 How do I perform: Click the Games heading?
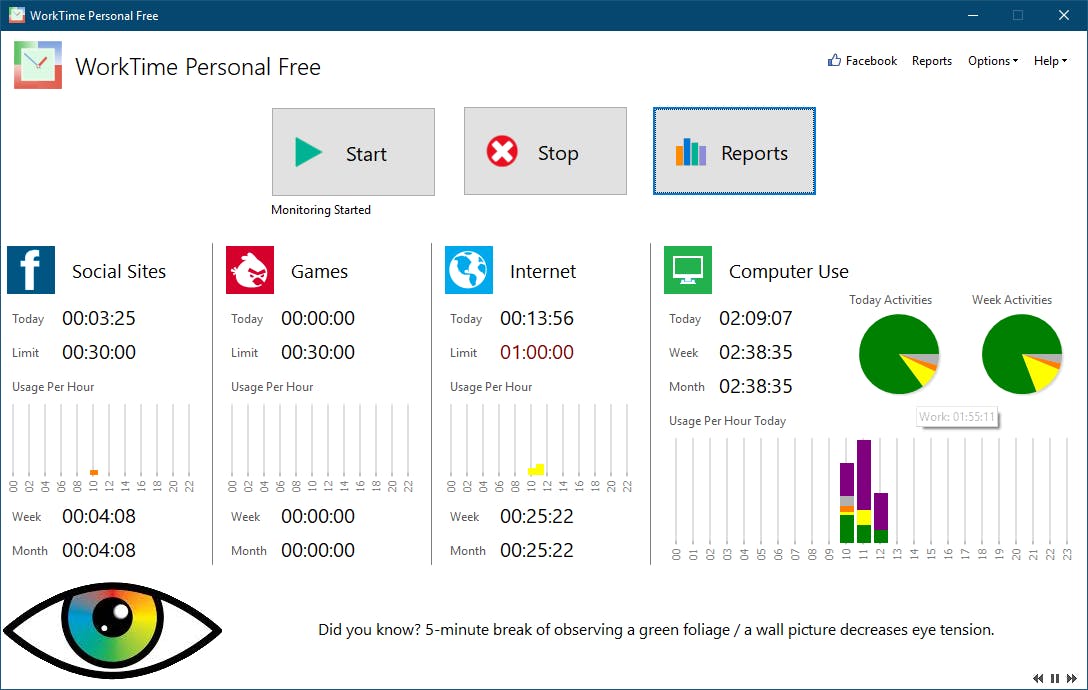point(319,271)
